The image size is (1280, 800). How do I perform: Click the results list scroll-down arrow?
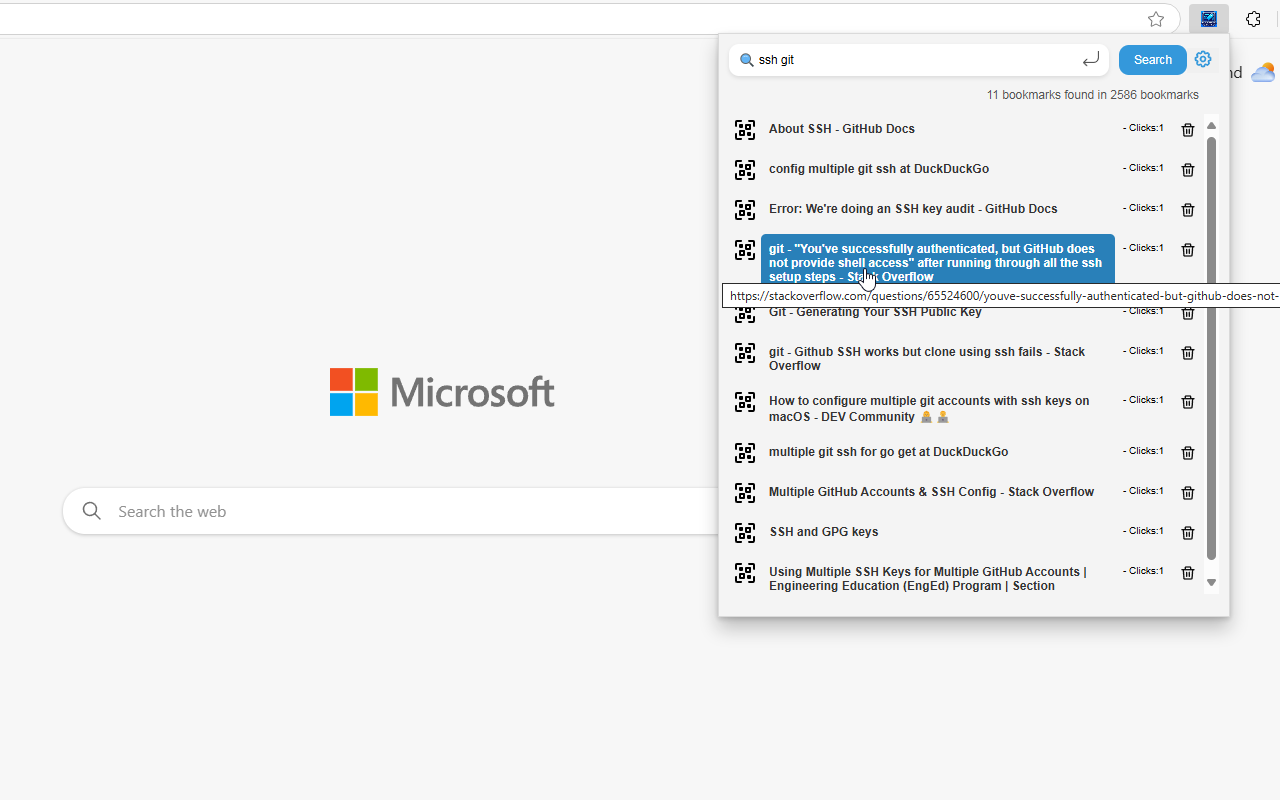pyautogui.click(x=1211, y=582)
